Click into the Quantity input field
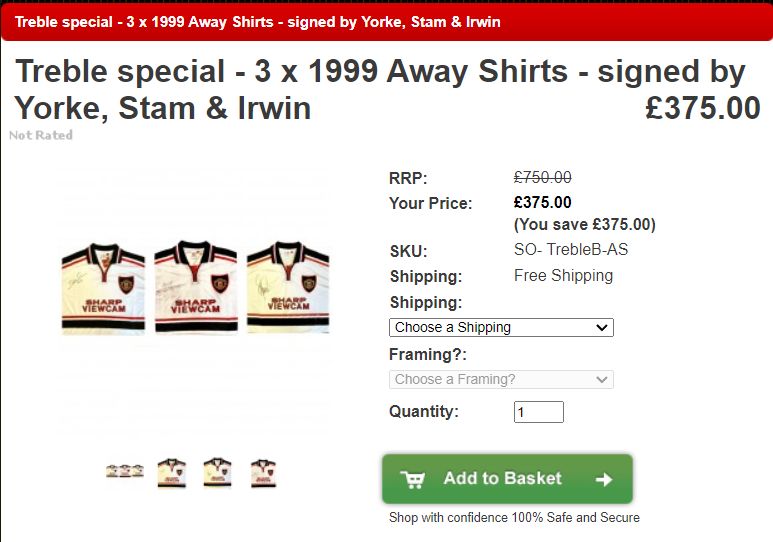This screenshot has width=773, height=542. click(538, 412)
